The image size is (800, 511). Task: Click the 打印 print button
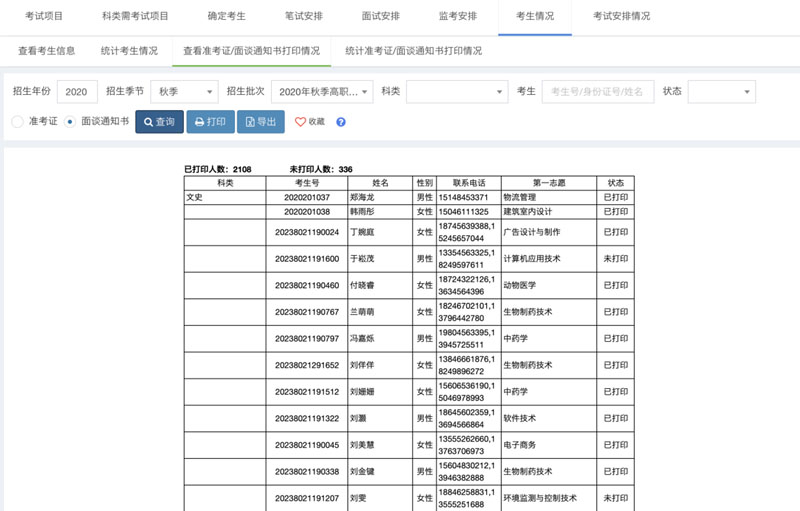210,122
